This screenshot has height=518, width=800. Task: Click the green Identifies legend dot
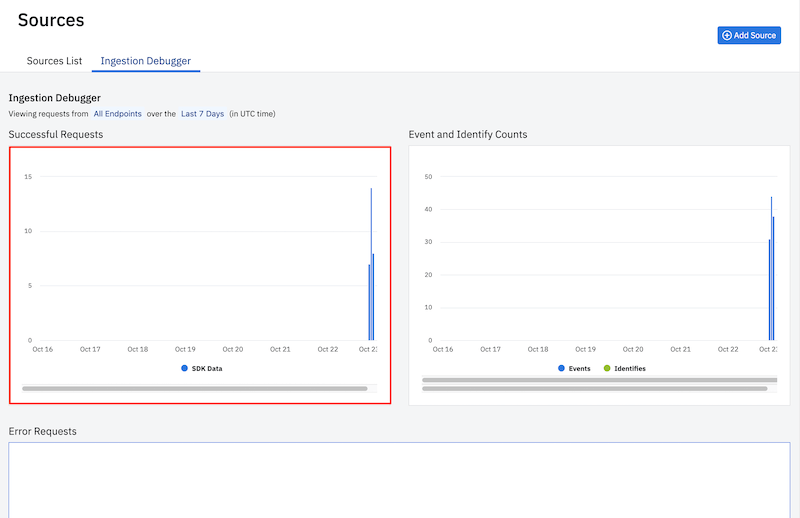point(607,369)
